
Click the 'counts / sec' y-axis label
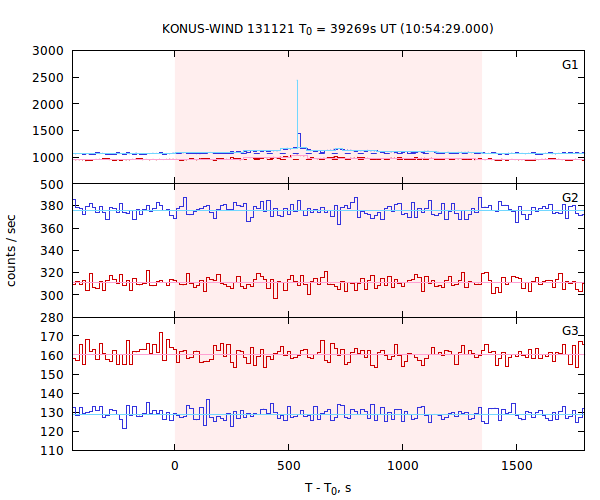[x=11, y=251]
